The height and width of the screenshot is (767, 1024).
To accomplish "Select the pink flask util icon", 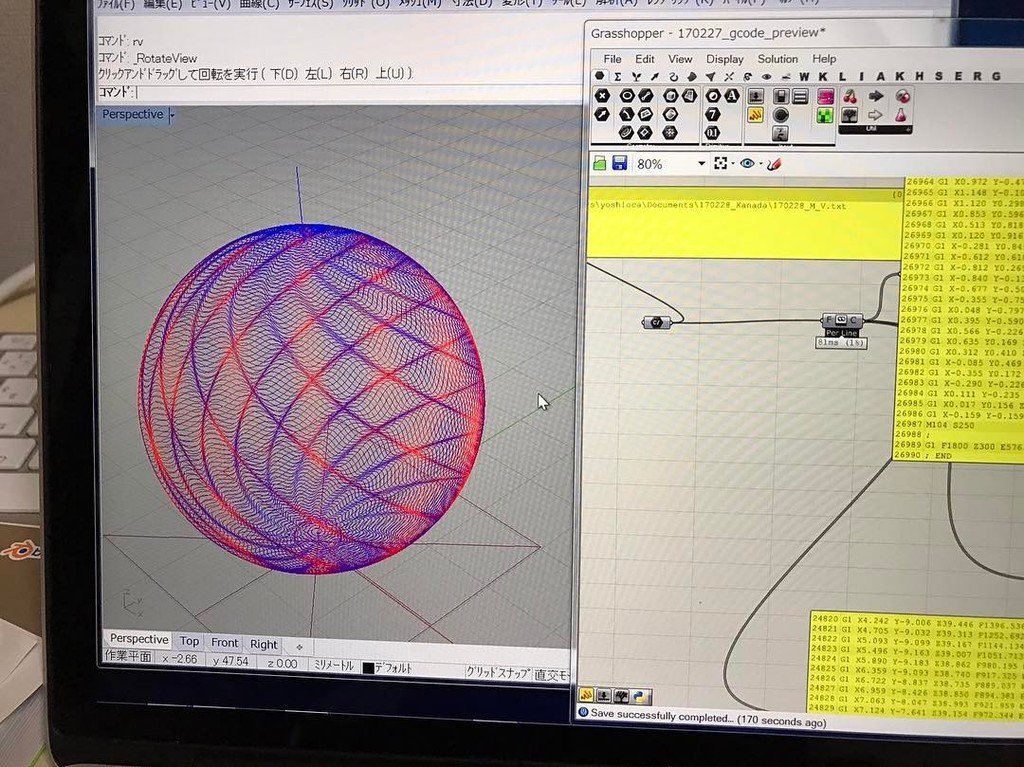I will [901, 116].
